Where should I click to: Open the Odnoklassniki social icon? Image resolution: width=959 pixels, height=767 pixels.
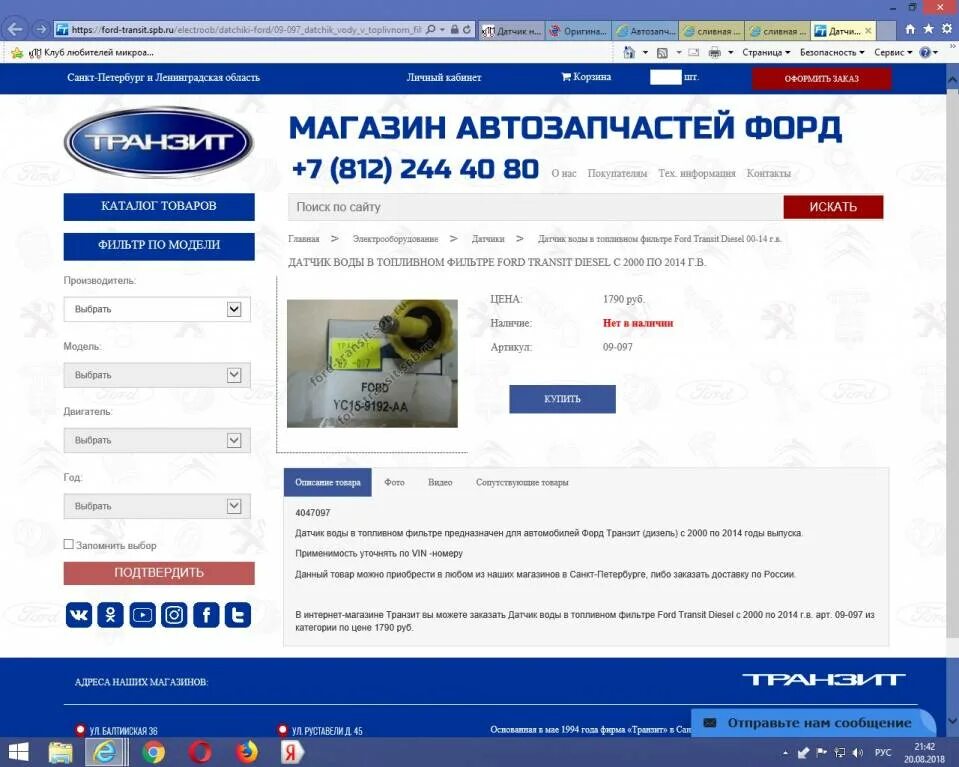(x=111, y=615)
